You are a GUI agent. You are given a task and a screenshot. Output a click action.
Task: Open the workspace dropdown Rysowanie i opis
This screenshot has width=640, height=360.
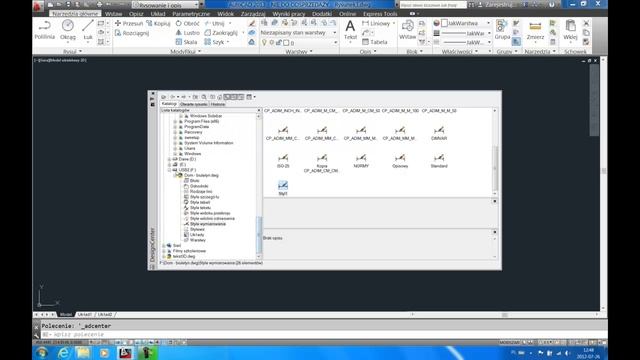(165, 5)
